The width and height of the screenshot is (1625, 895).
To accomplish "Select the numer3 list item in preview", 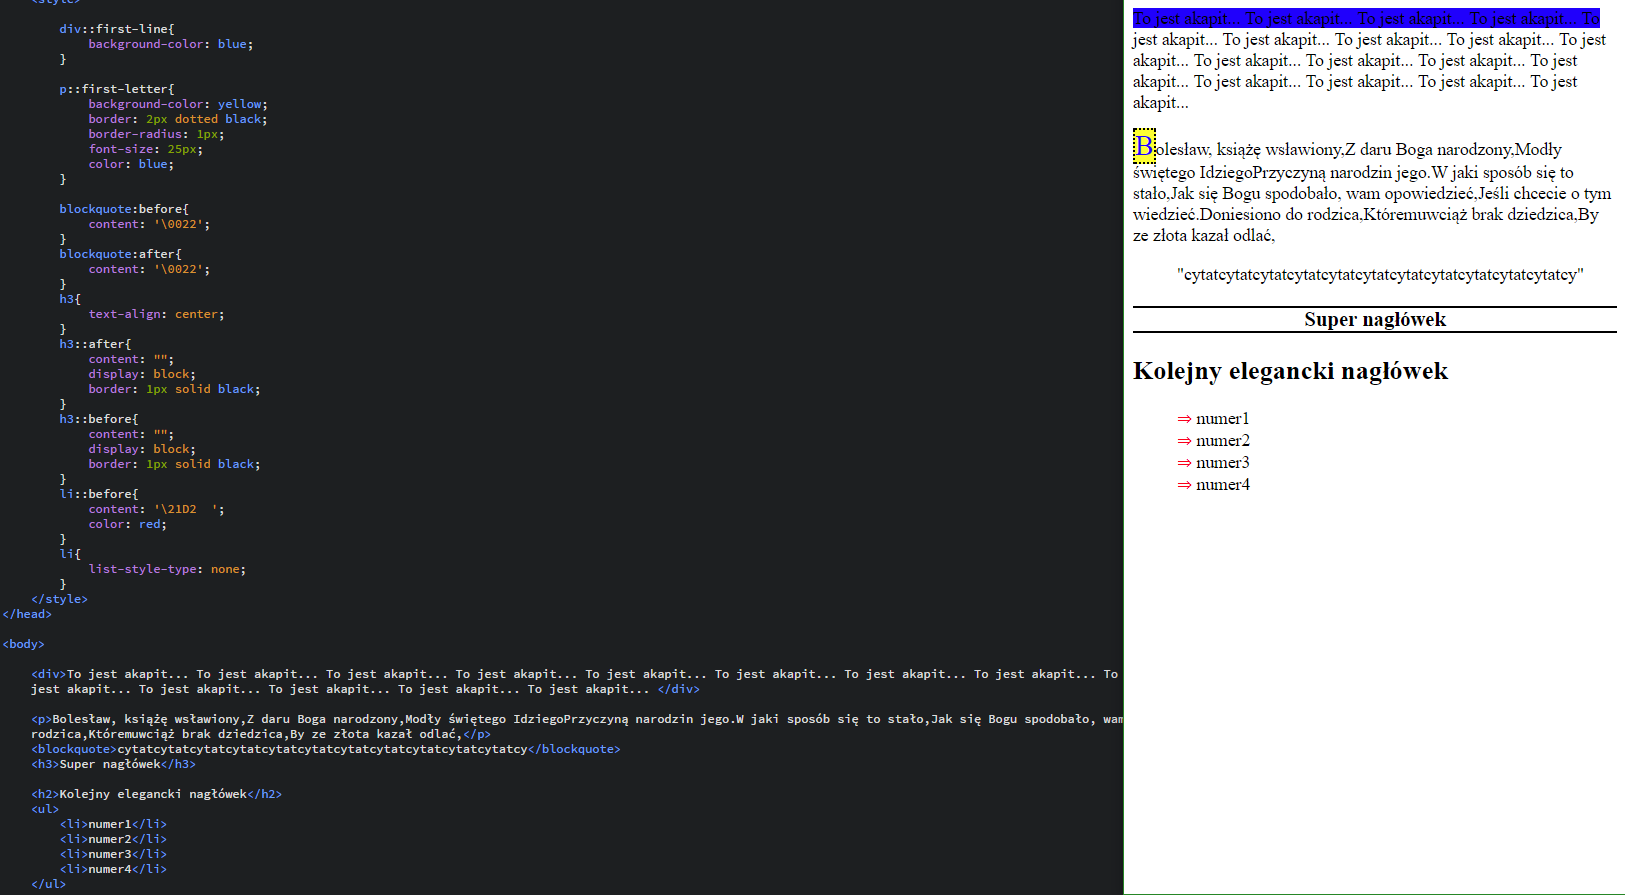I will (1222, 463).
